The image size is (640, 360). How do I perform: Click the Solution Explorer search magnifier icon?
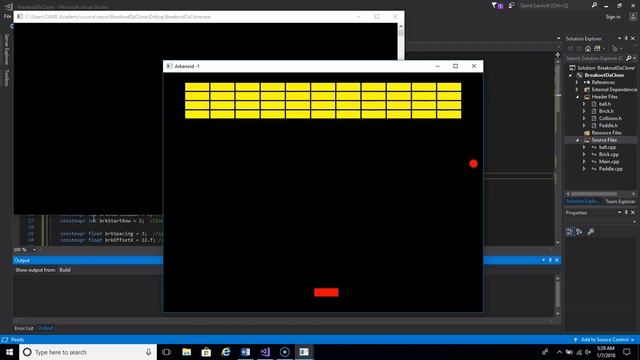(629, 58)
